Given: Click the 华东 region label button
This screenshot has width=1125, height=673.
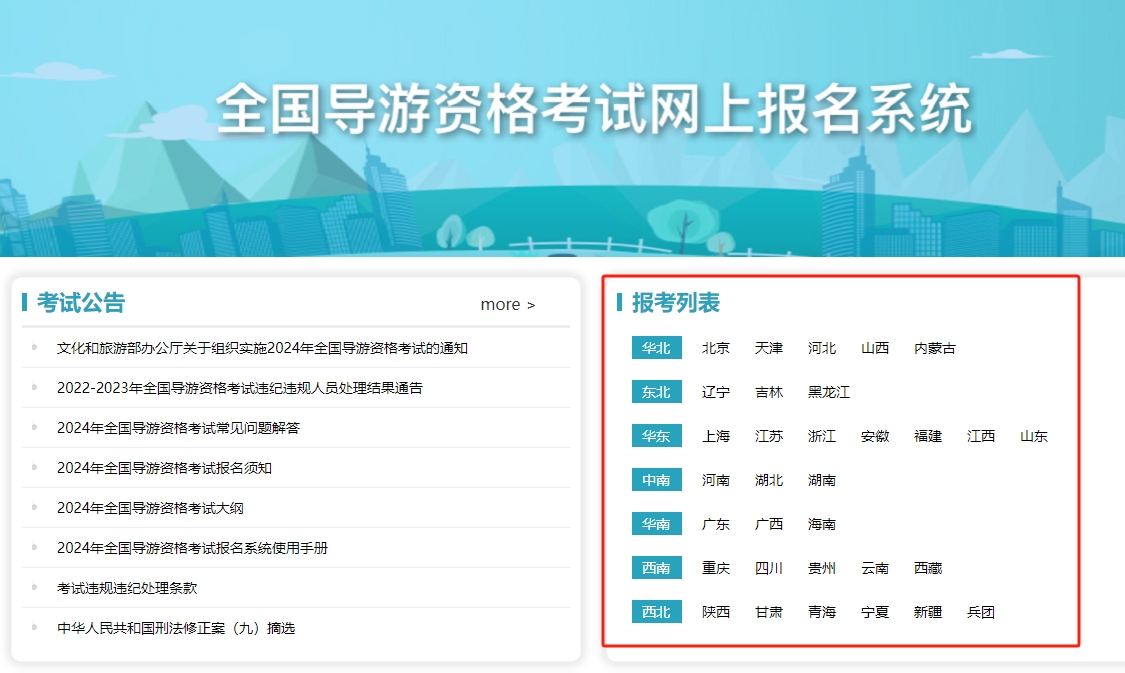Looking at the screenshot, I should coord(656,436).
